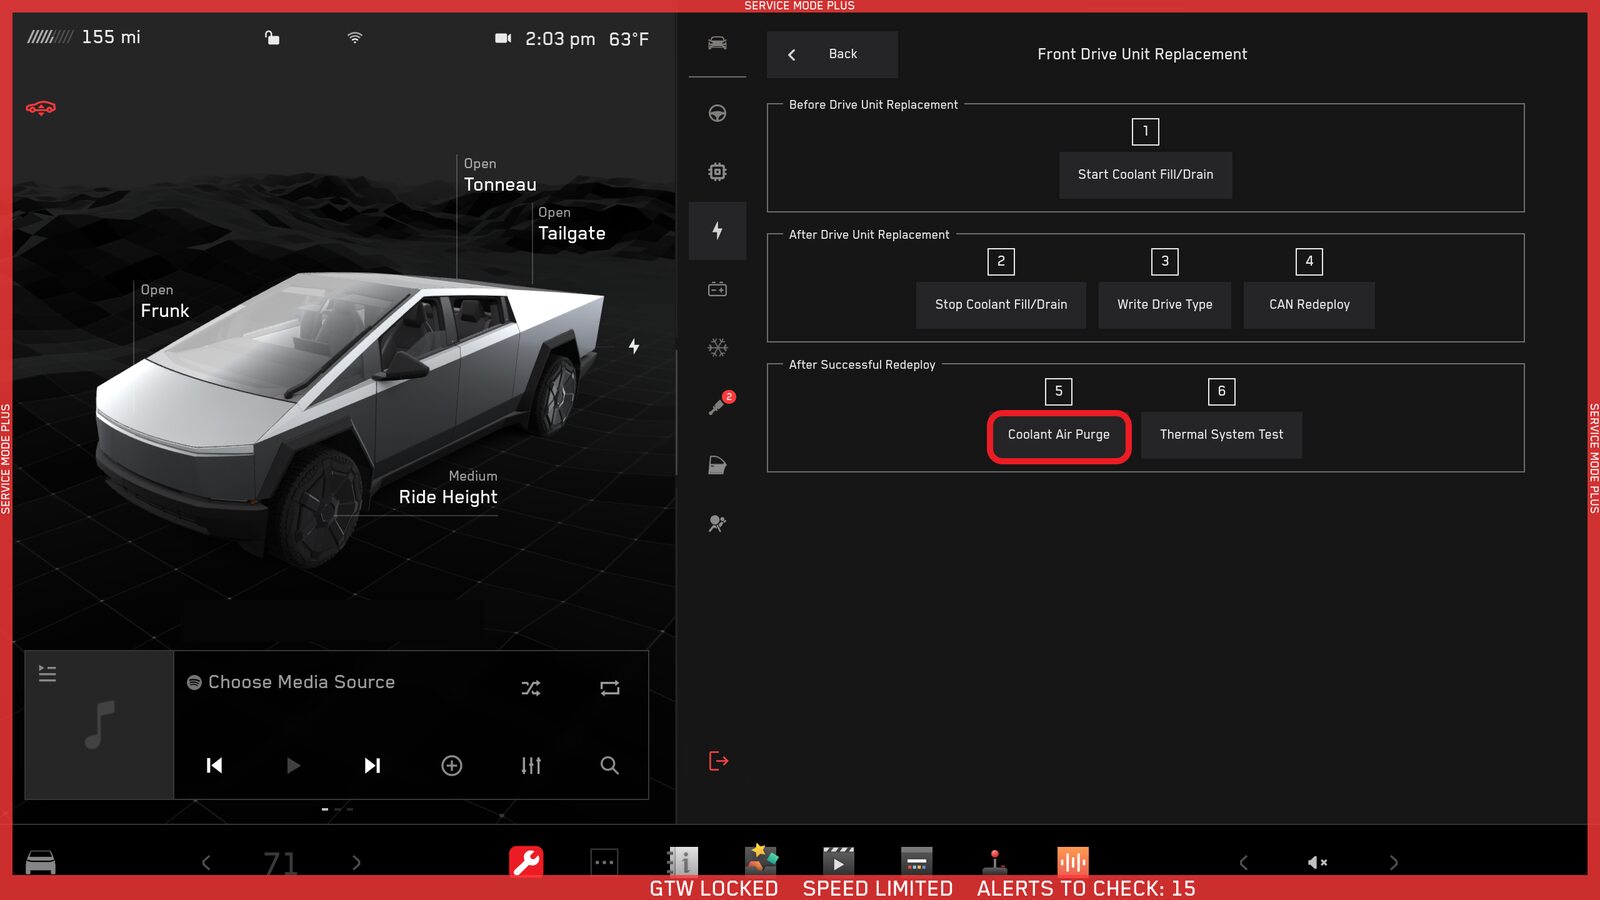Open the low voltage battery sidebar section
The image size is (1600, 900).
717,289
